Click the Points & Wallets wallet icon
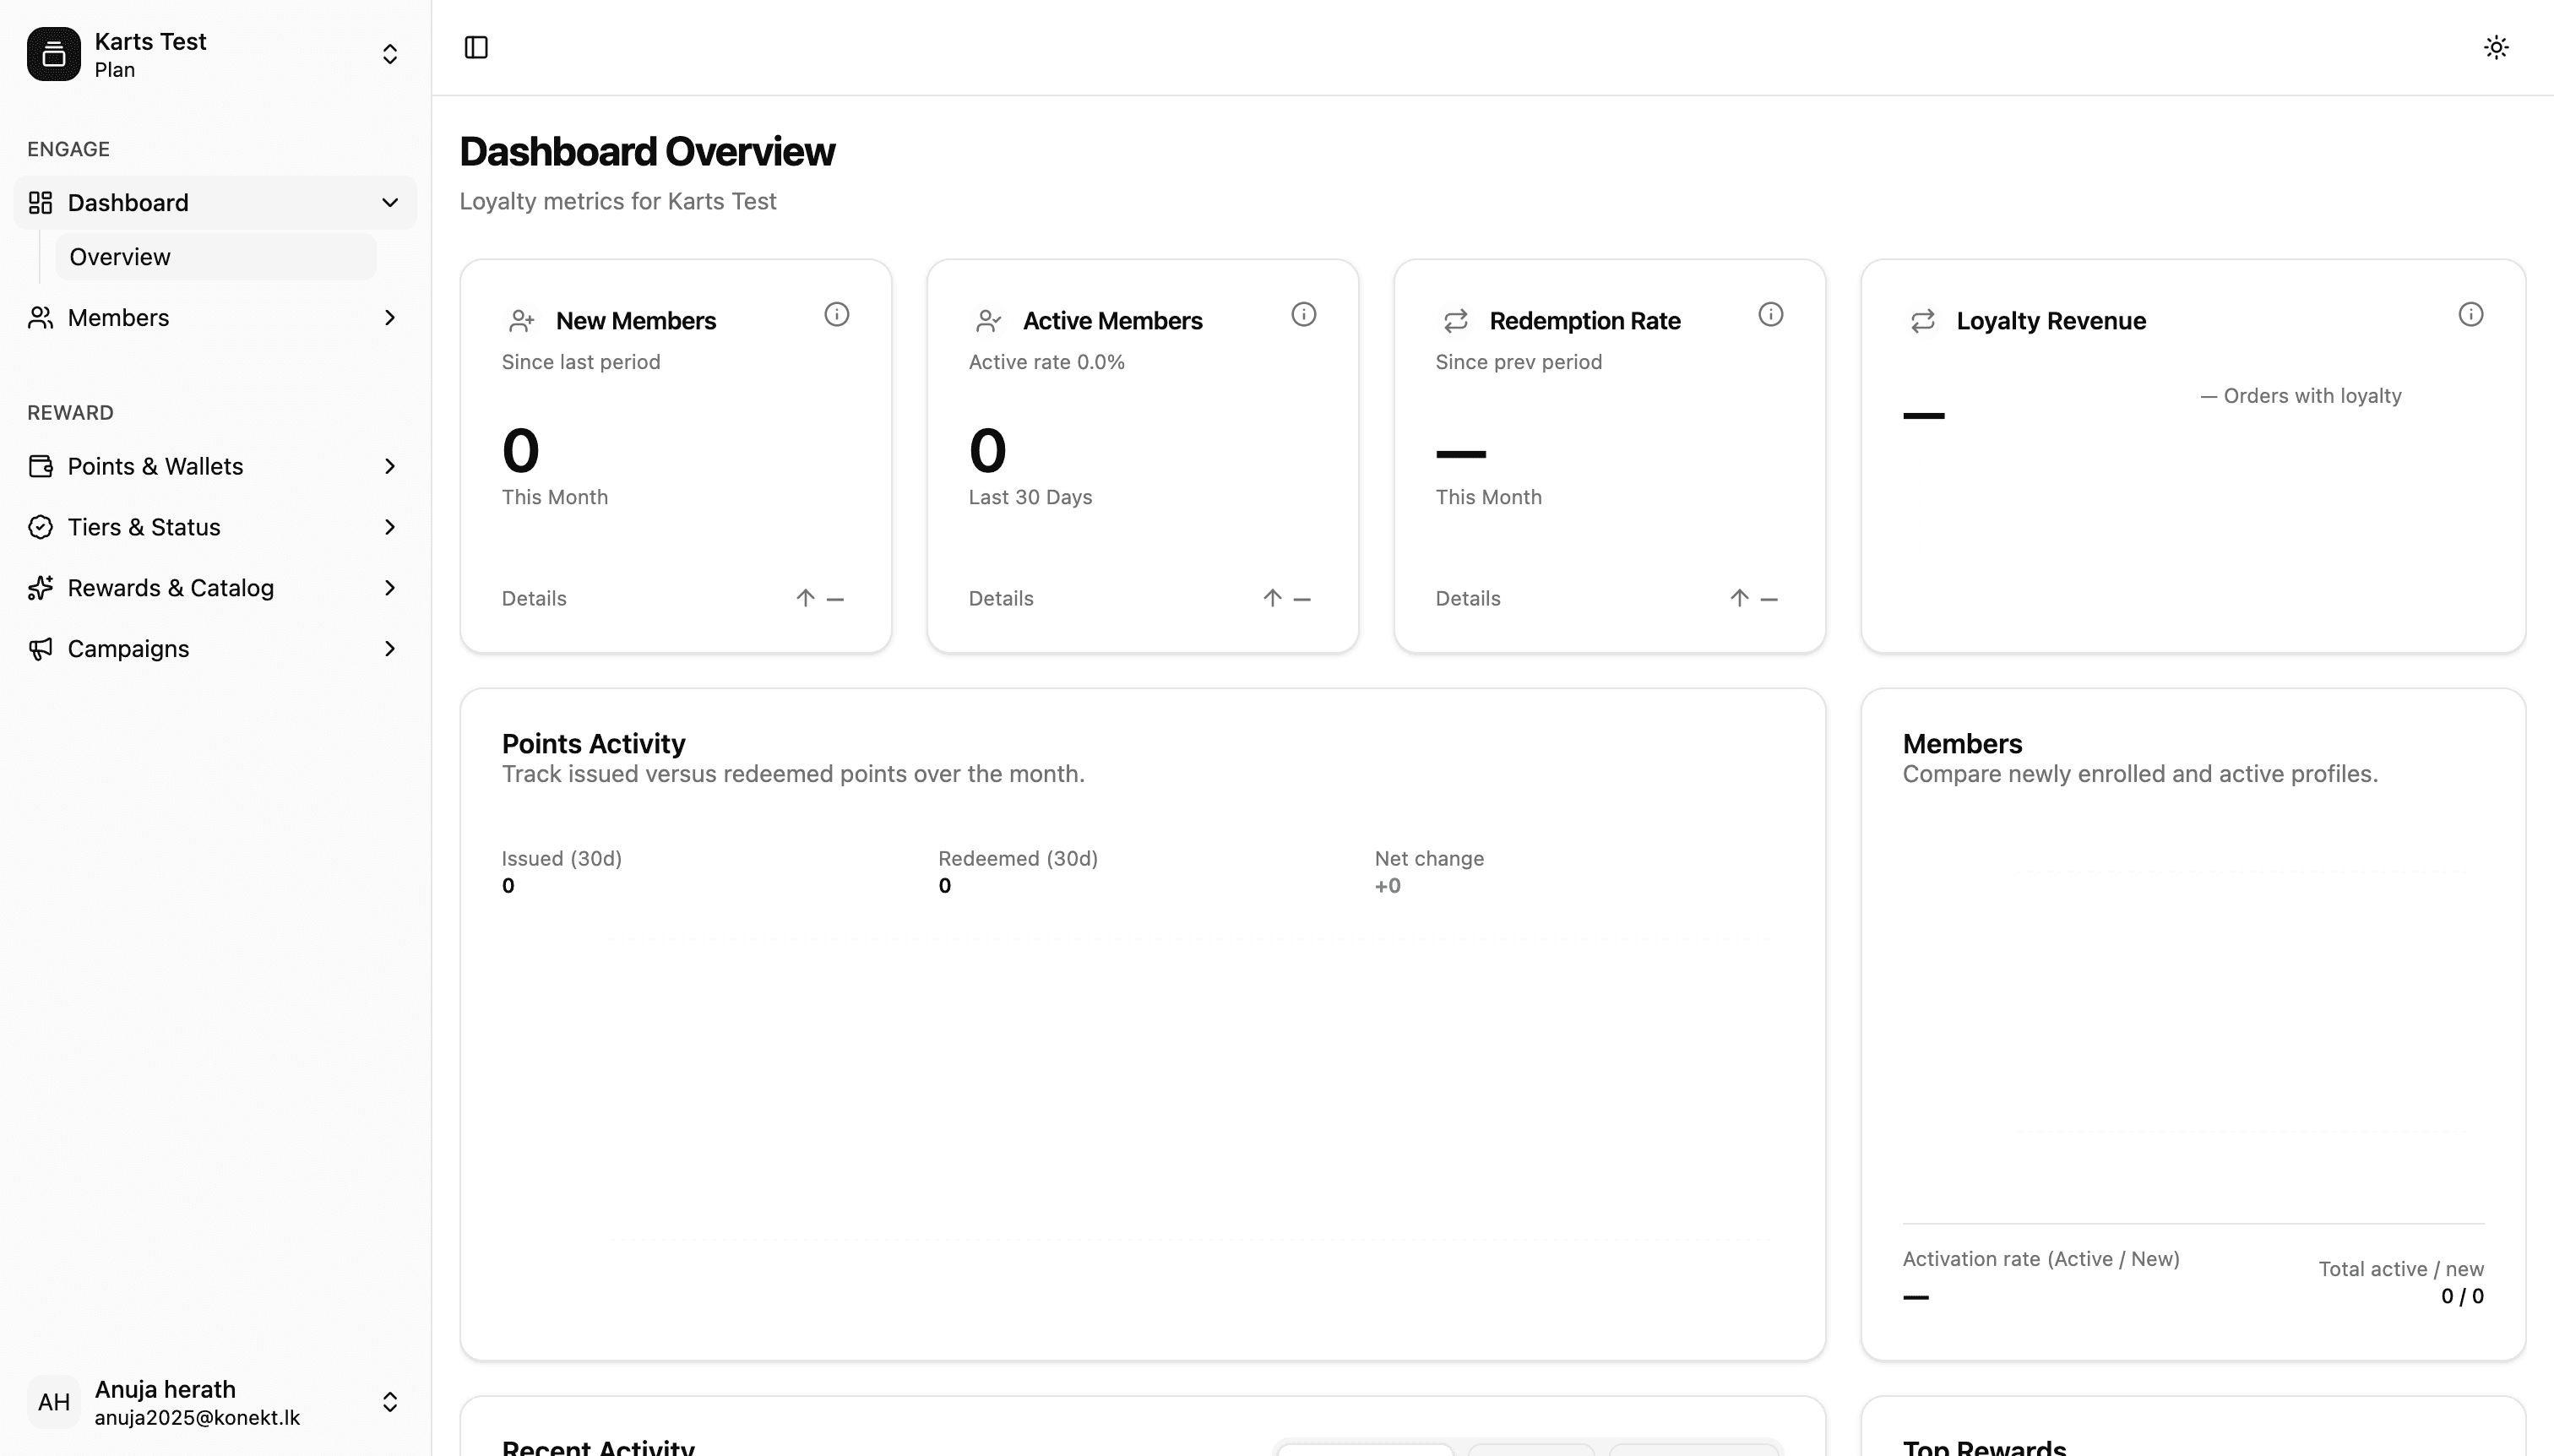This screenshot has height=1456, width=2554. [40, 466]
